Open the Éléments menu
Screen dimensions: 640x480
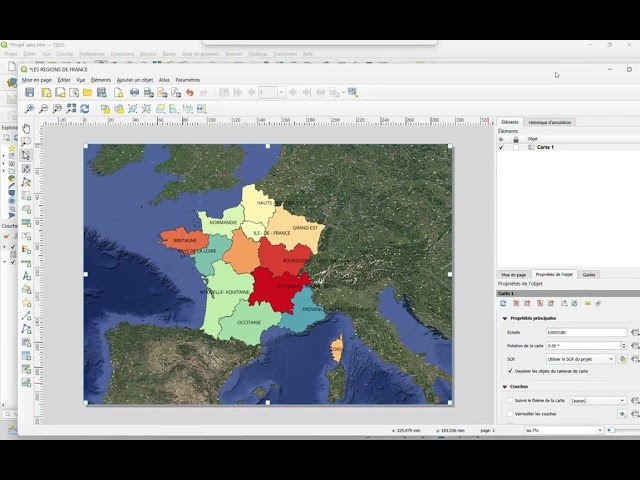point(101,80)
